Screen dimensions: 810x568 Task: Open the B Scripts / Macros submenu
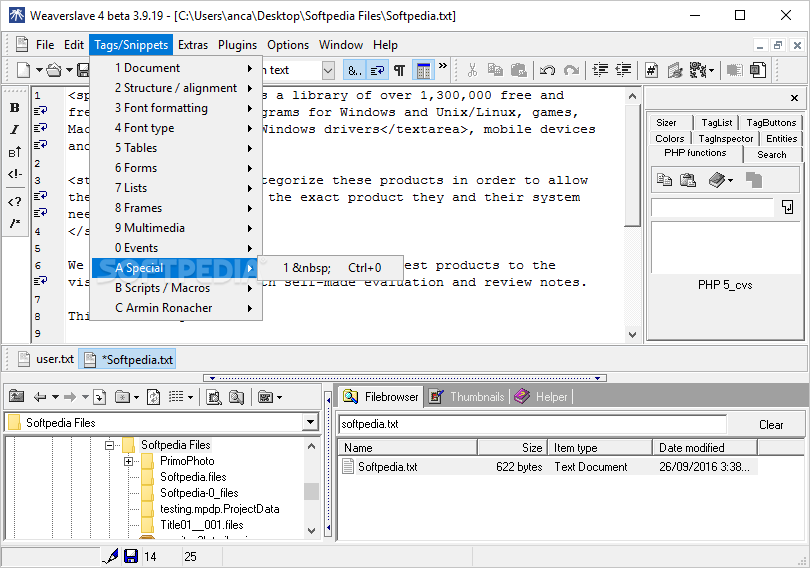[176, 288]
